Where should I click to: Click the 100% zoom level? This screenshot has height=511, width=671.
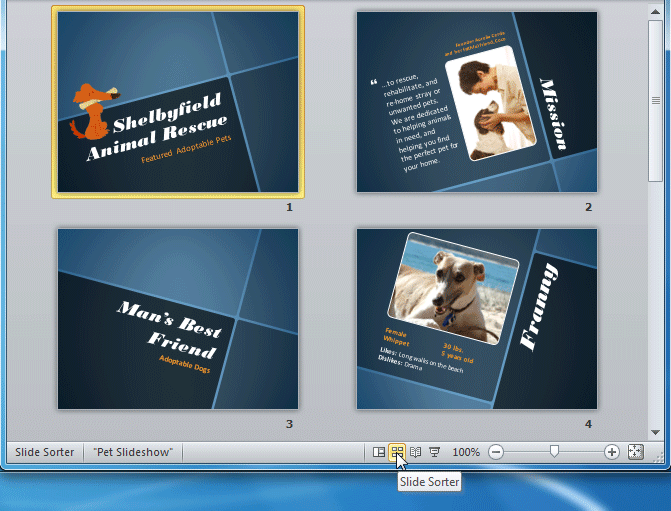[x=466, y=452]
